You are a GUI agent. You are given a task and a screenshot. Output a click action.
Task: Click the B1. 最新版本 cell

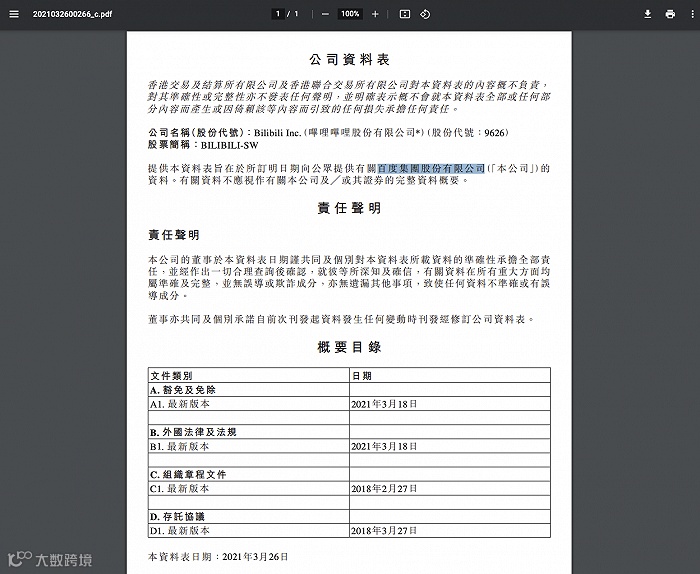249,446
